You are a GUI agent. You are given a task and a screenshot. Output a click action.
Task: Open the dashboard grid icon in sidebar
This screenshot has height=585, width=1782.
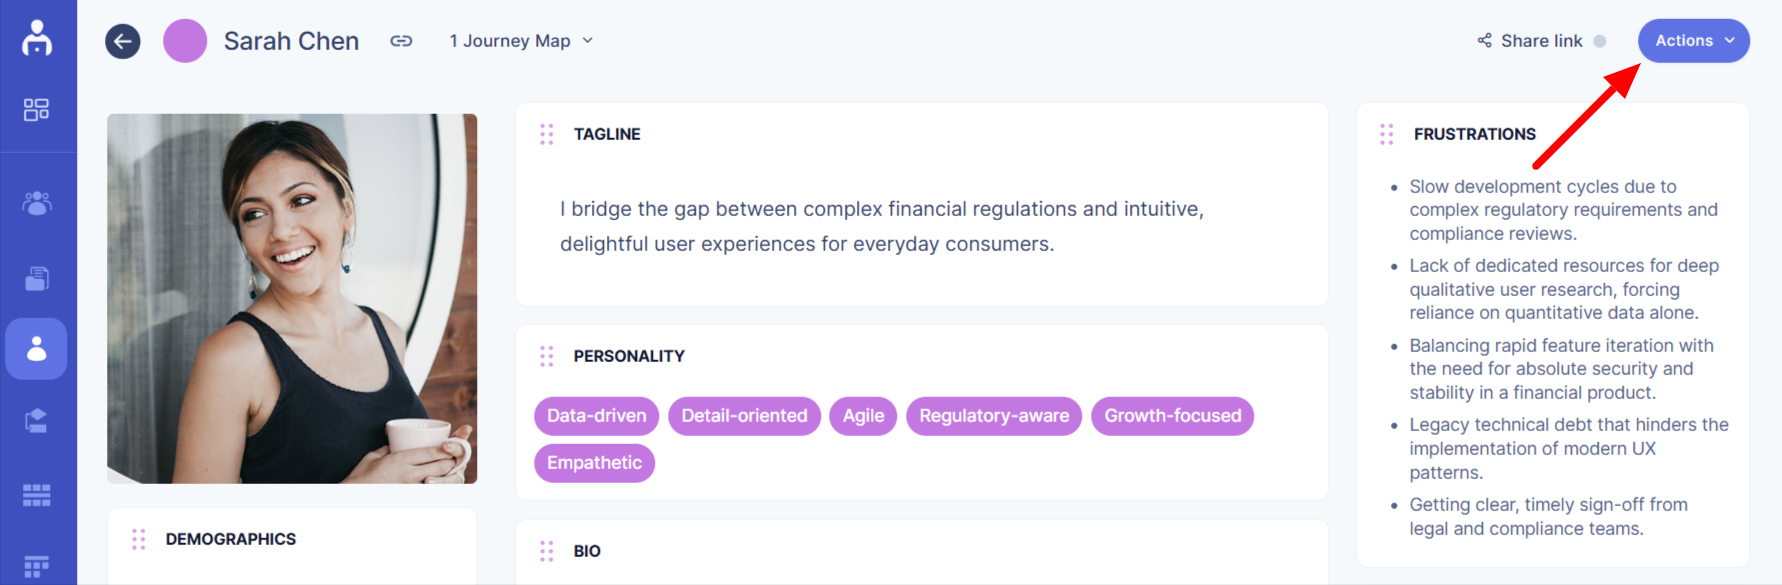(37, 109)
